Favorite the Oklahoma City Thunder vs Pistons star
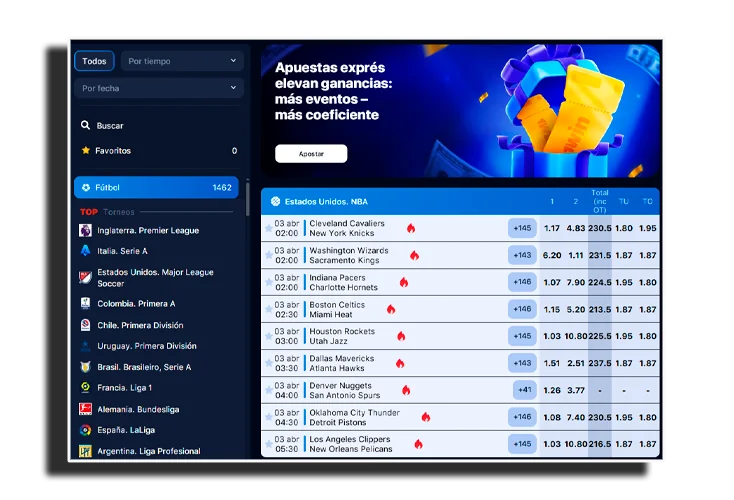 coord(269,417)
